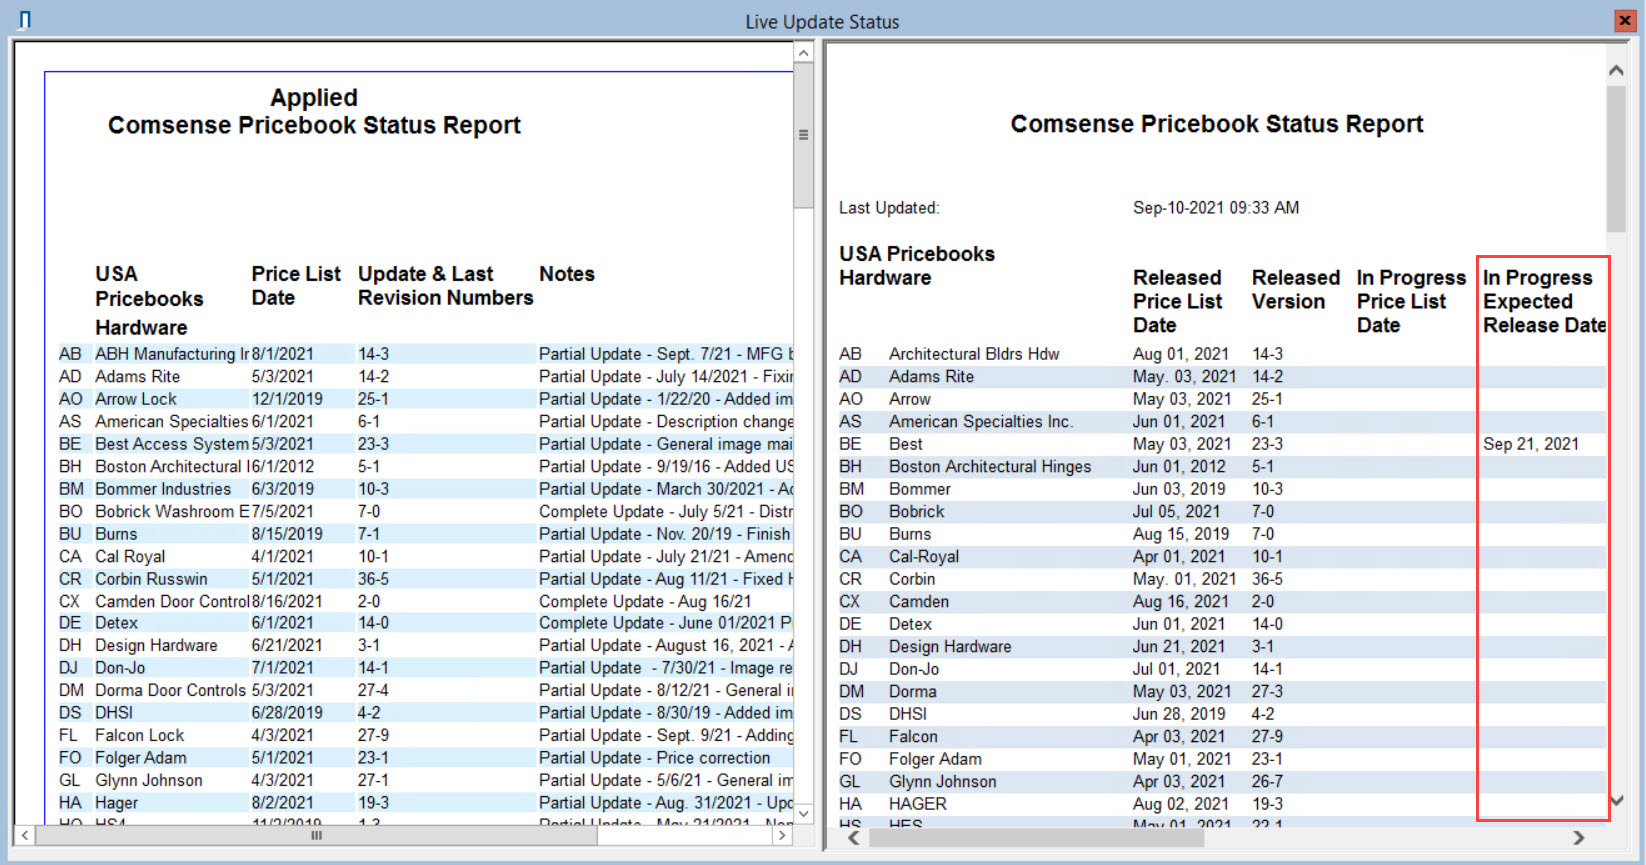Click the left pane vertical scrollbar thumb
The width and height of the screenshot is (1646, 865).
coord(804,135)
